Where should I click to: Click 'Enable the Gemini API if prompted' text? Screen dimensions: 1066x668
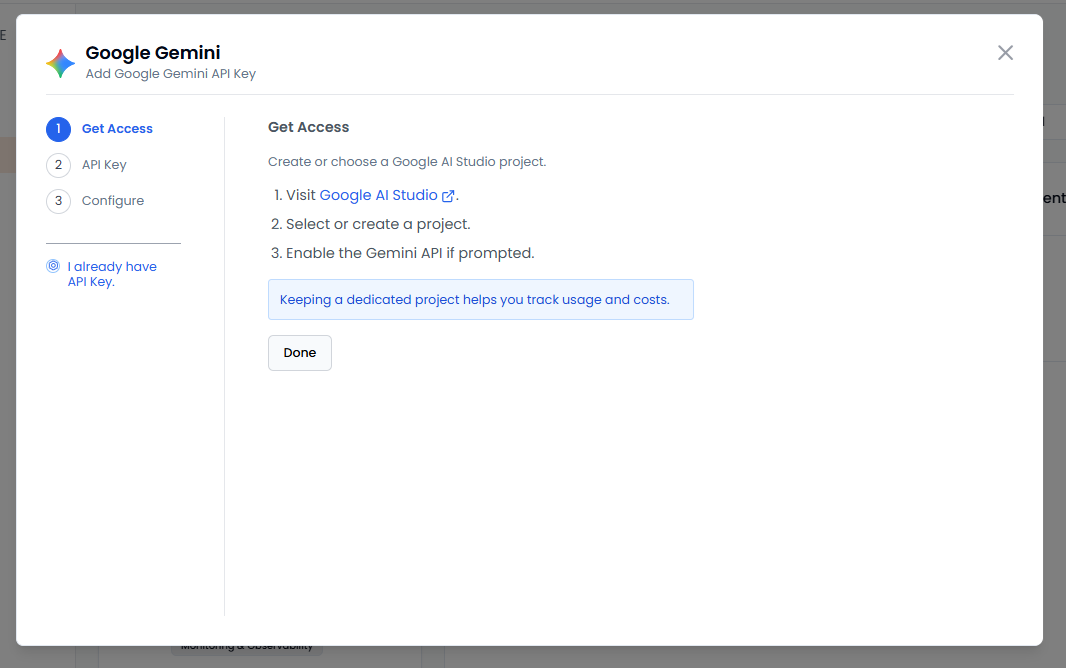410,253
